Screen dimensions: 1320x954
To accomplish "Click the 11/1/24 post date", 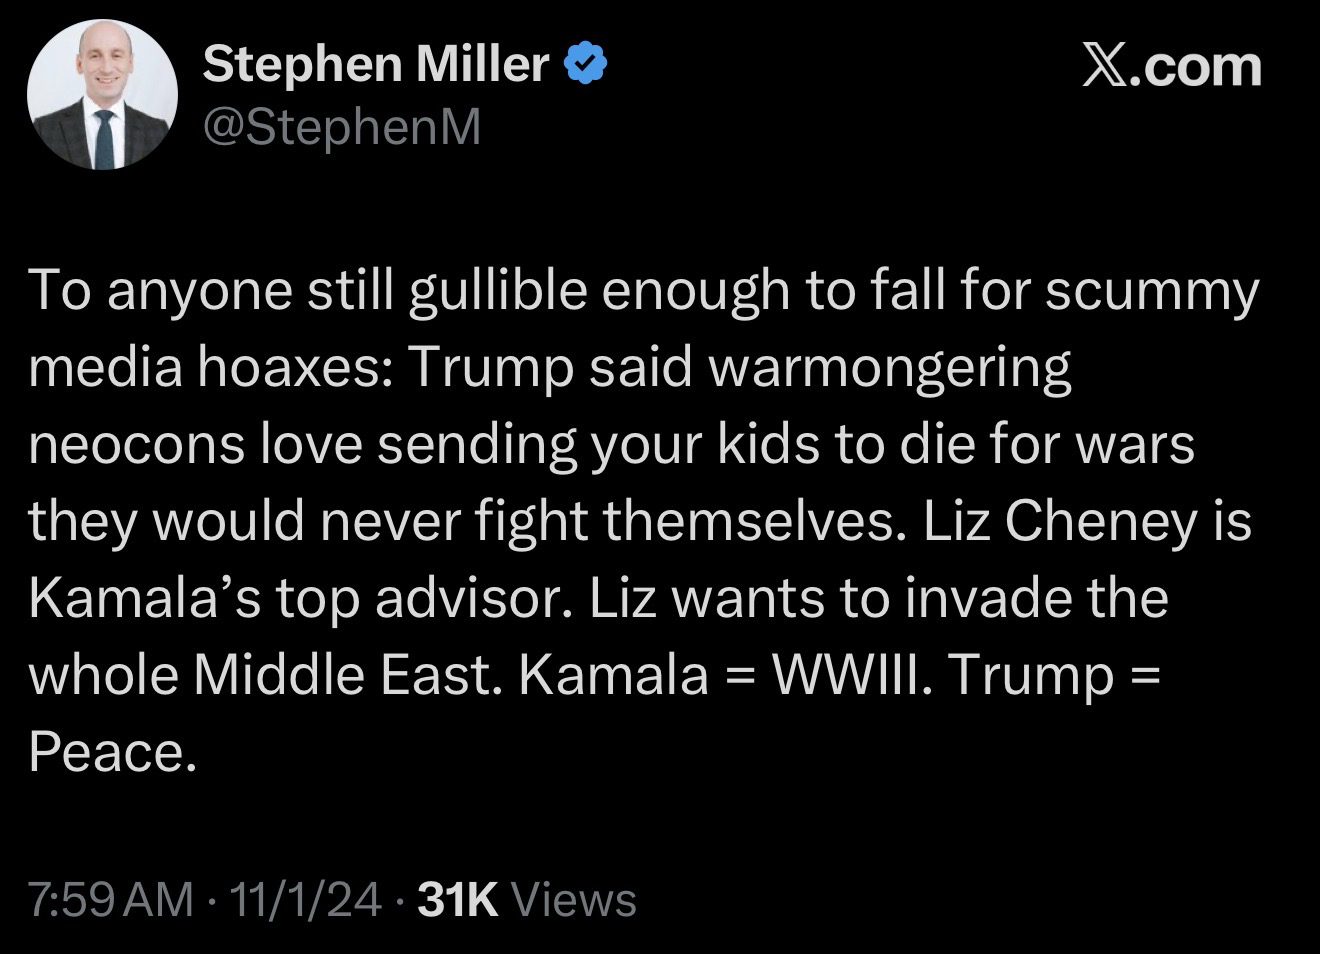I will pyautogui.click(x=305, y=899).
